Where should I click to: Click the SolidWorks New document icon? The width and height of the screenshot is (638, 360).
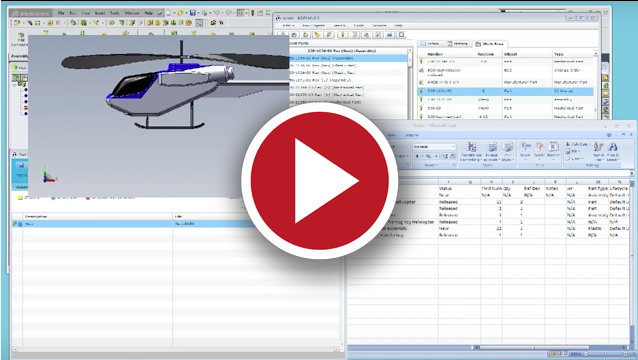[x=168, y=13]
